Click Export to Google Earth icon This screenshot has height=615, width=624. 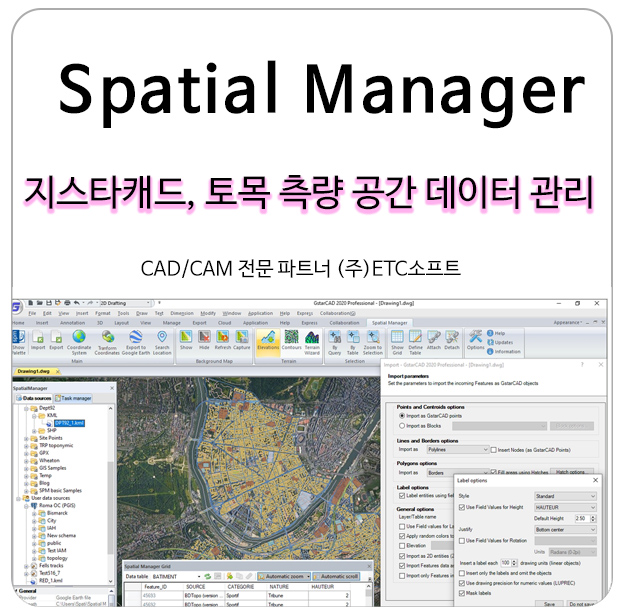(x=136, y=342)
